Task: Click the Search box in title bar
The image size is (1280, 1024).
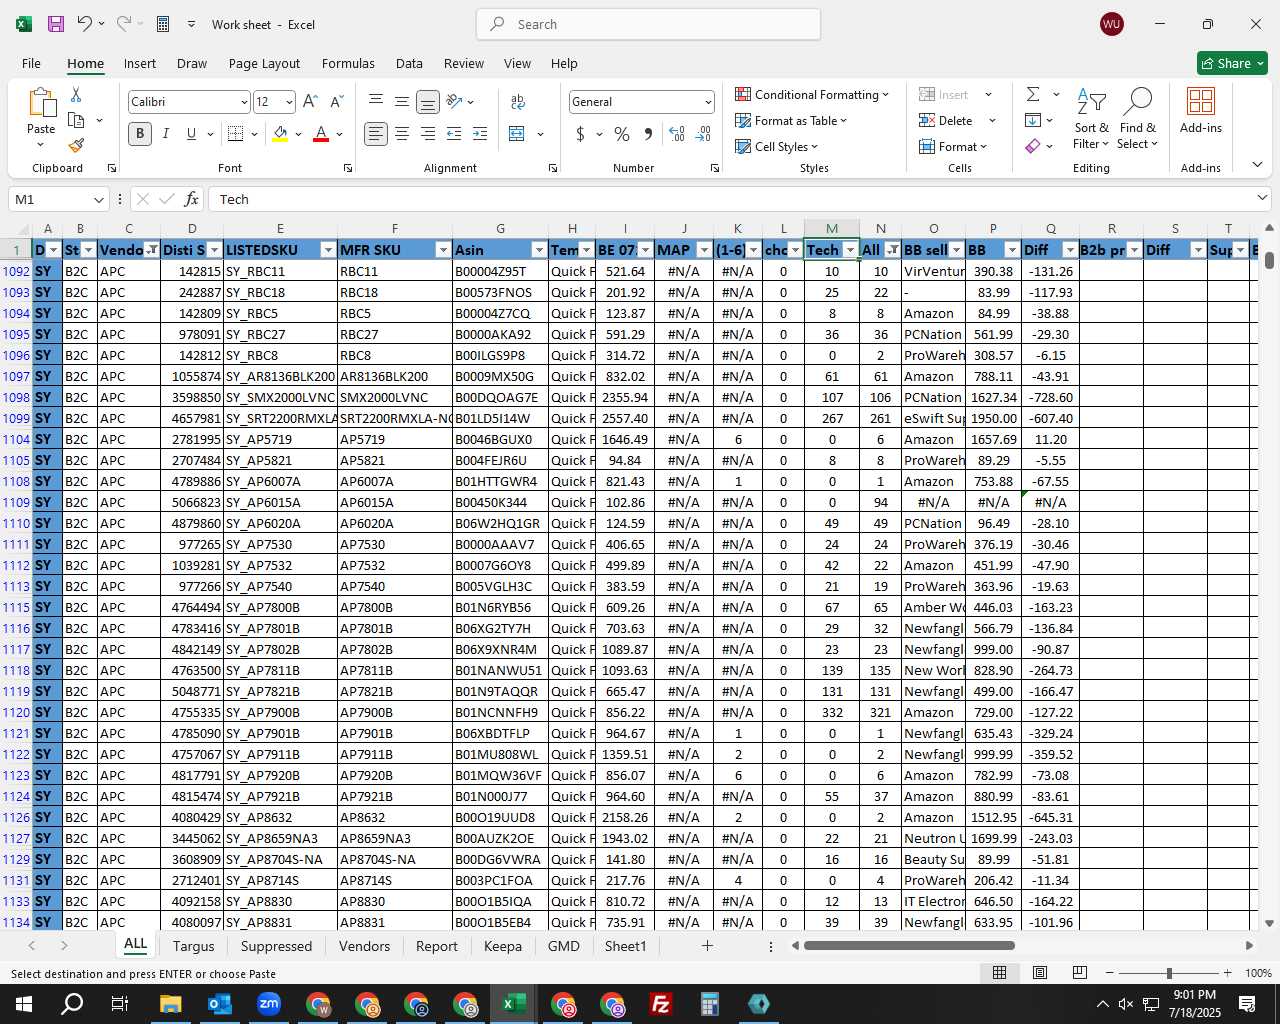Action: click(x=648, y=24)
